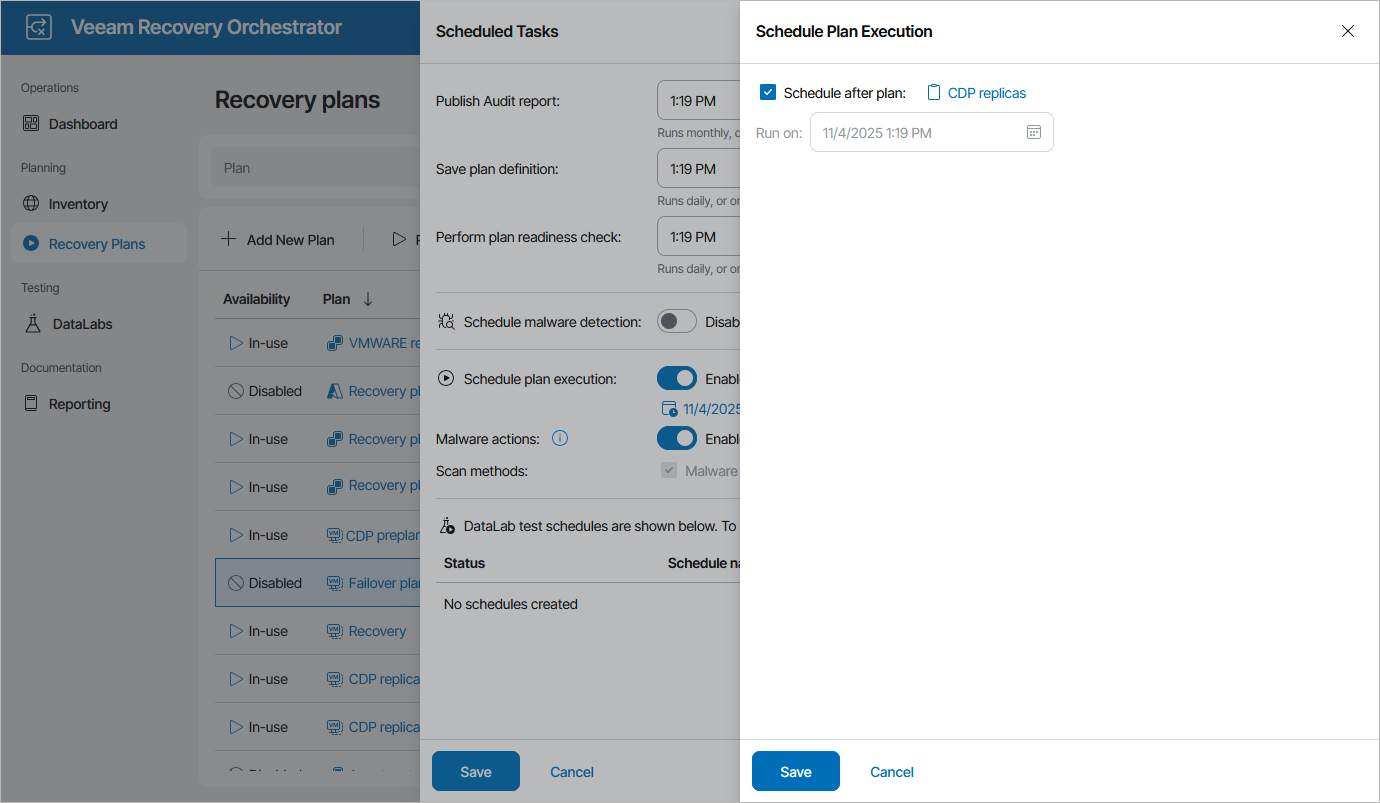Click the DataLabs flask icon

32,324
